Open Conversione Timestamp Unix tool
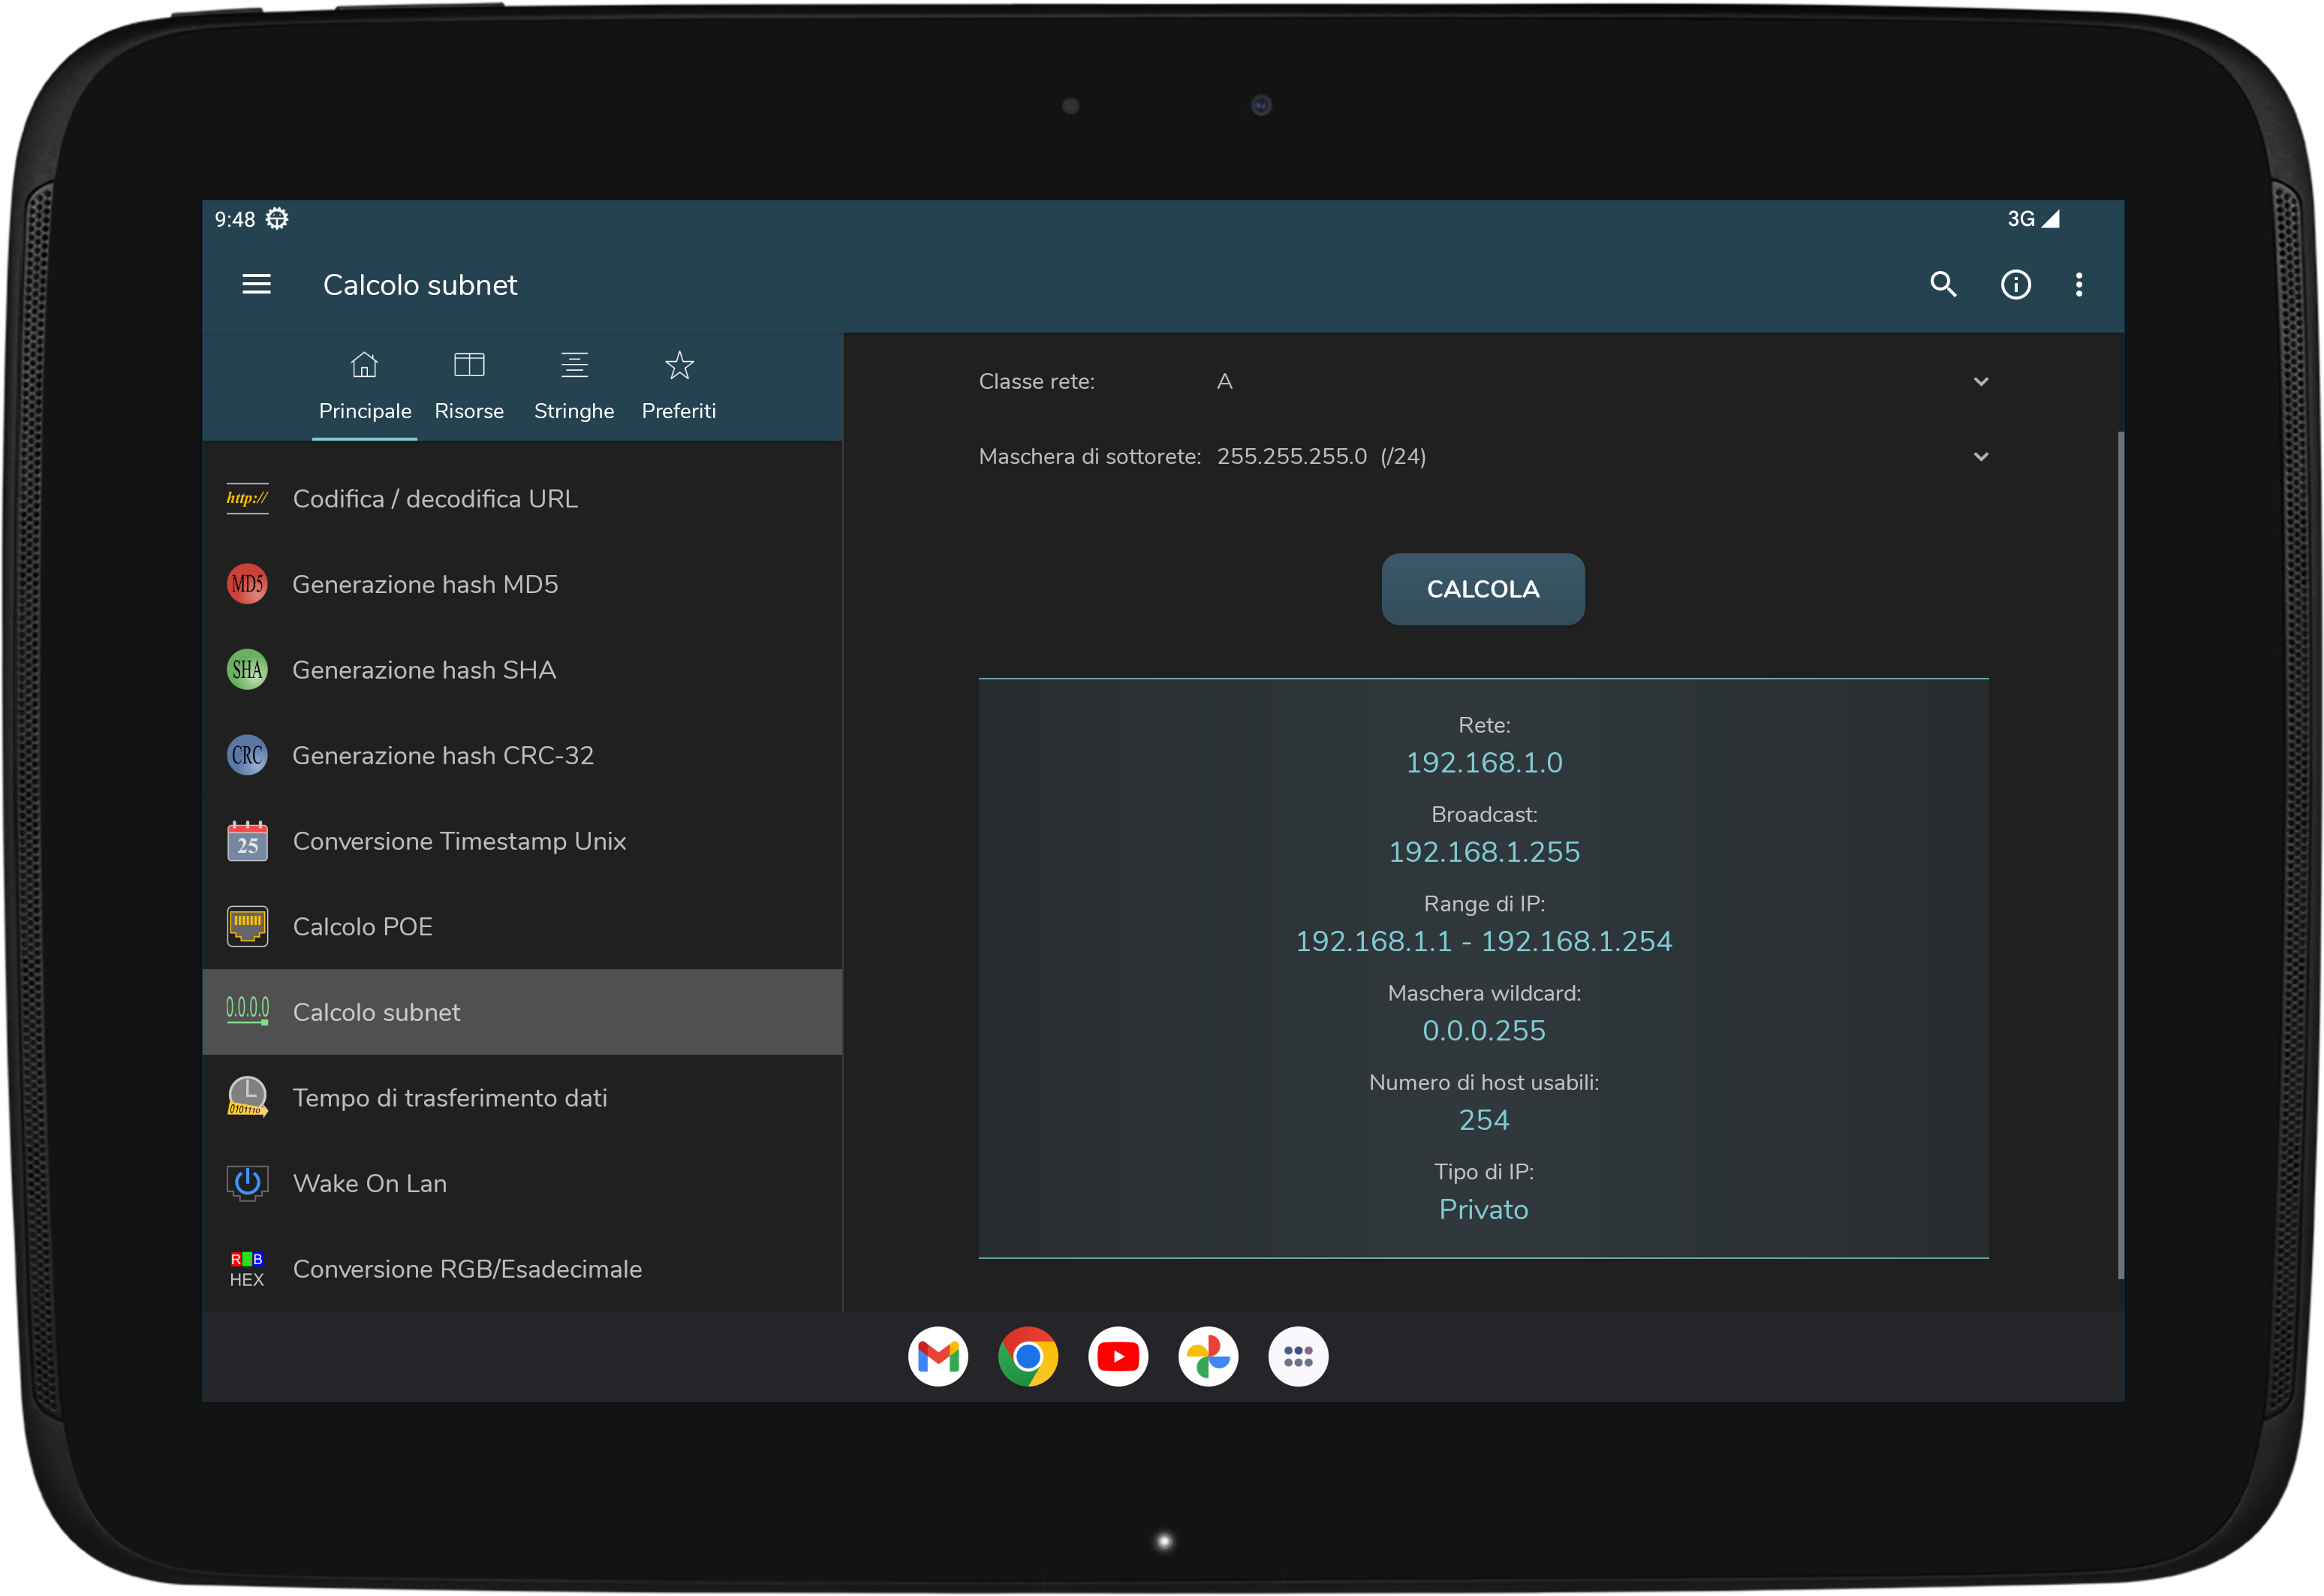Screen dimensions: 2324x1596 click(x=522, y=841)
